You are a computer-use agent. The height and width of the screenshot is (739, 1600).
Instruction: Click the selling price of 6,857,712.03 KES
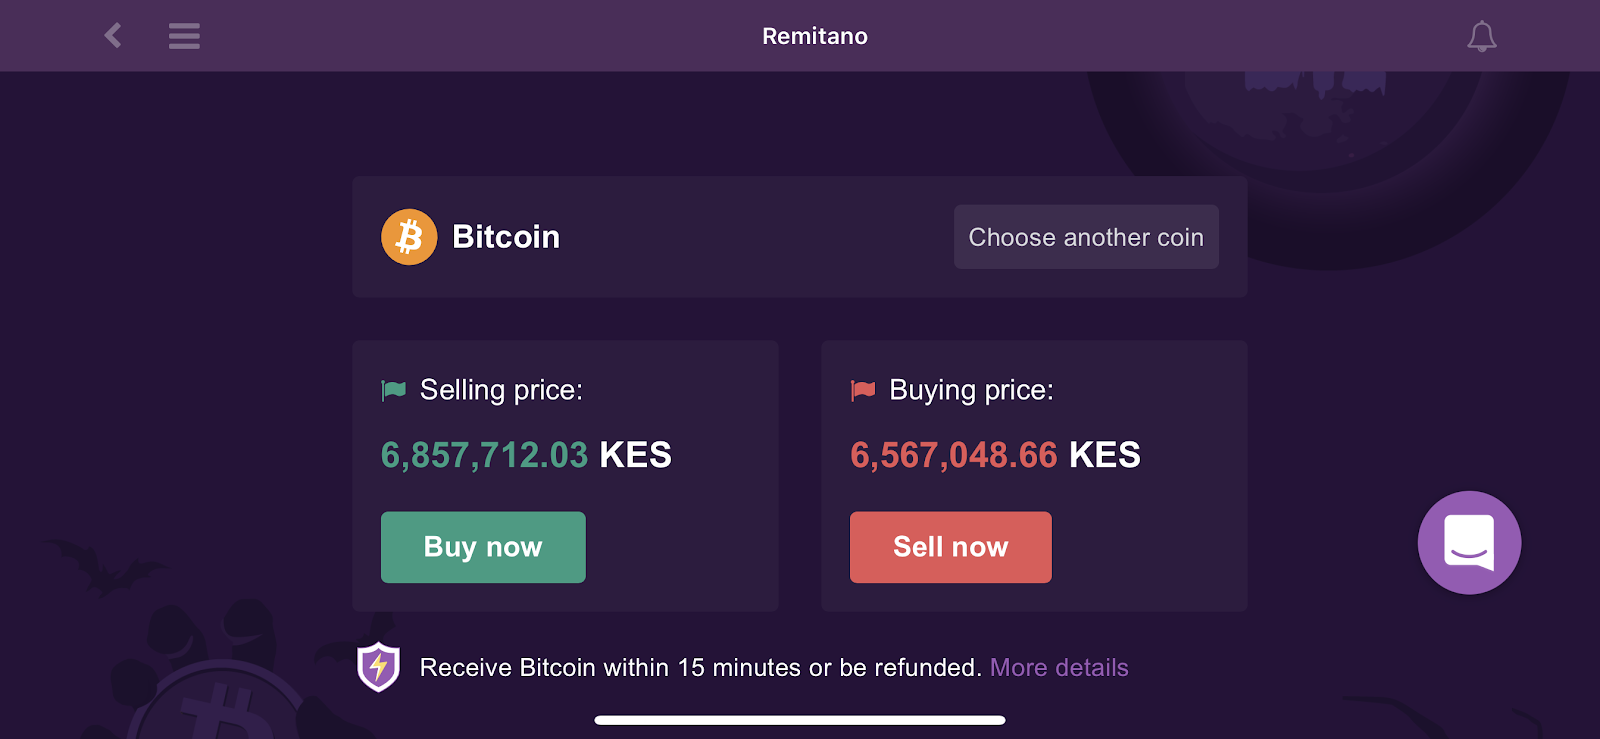click(527, 454)
